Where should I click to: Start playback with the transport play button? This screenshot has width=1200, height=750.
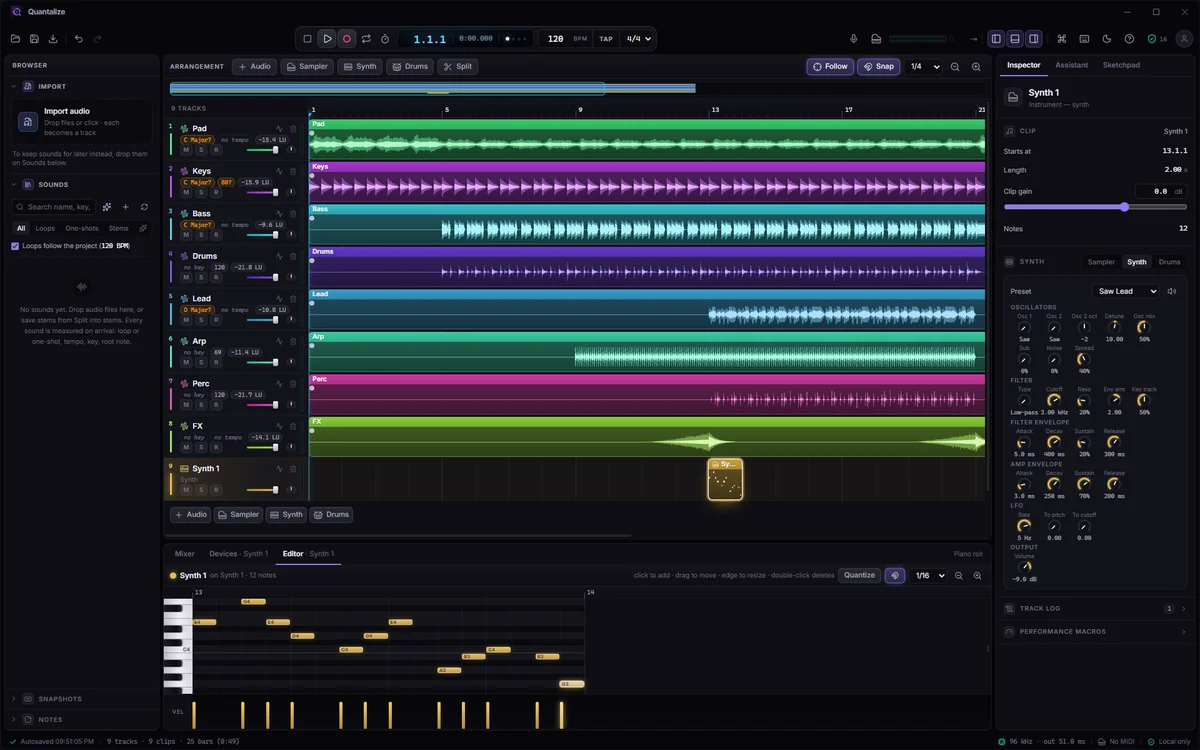pos(327,39)
